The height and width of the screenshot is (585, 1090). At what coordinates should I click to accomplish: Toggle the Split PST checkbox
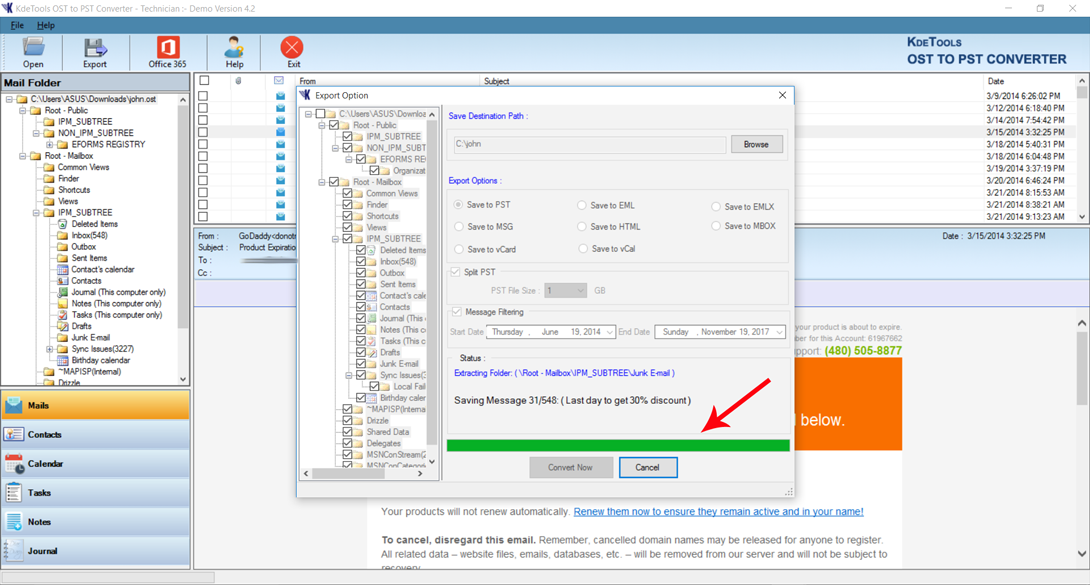point(456,272)
